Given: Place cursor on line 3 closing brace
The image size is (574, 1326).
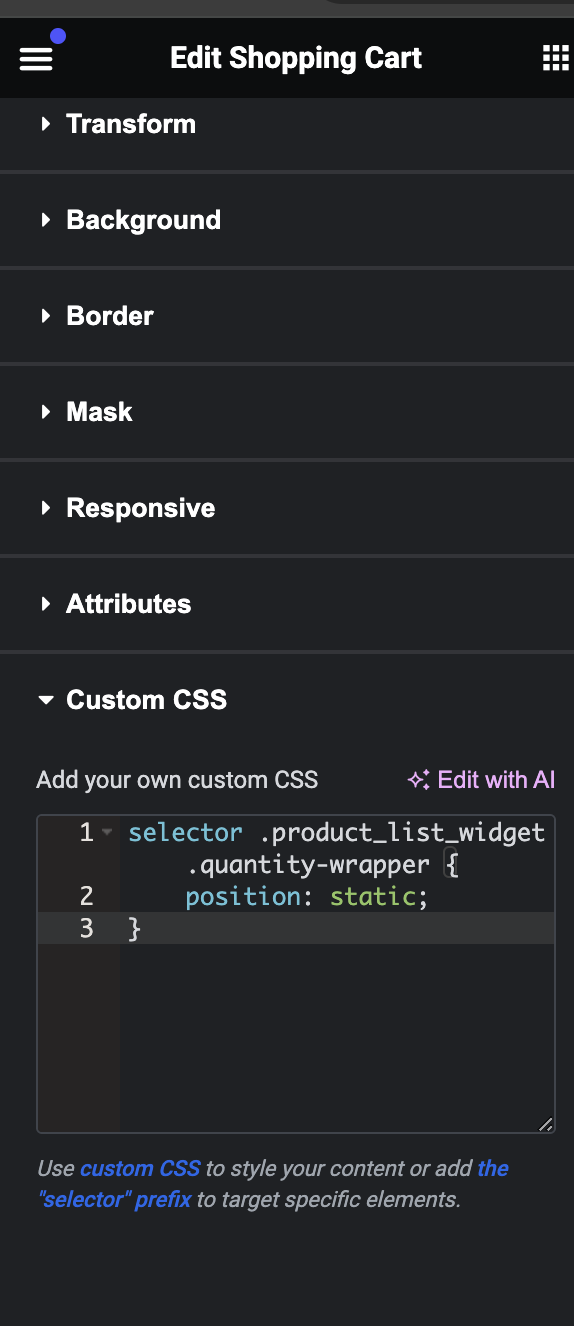Looking at the screenshot, I should tap(135, 928).
